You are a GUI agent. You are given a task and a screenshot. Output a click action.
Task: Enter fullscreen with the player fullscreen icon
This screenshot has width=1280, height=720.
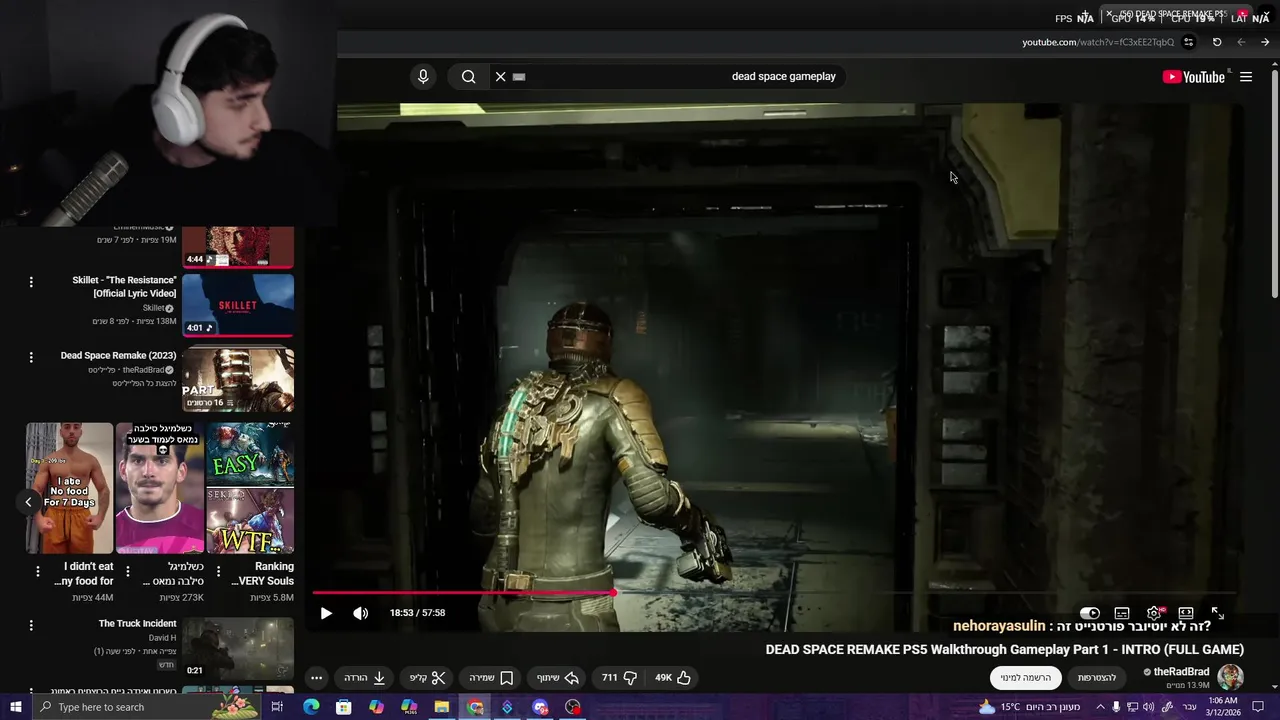pyautogui.click(x=1218, y=613)
